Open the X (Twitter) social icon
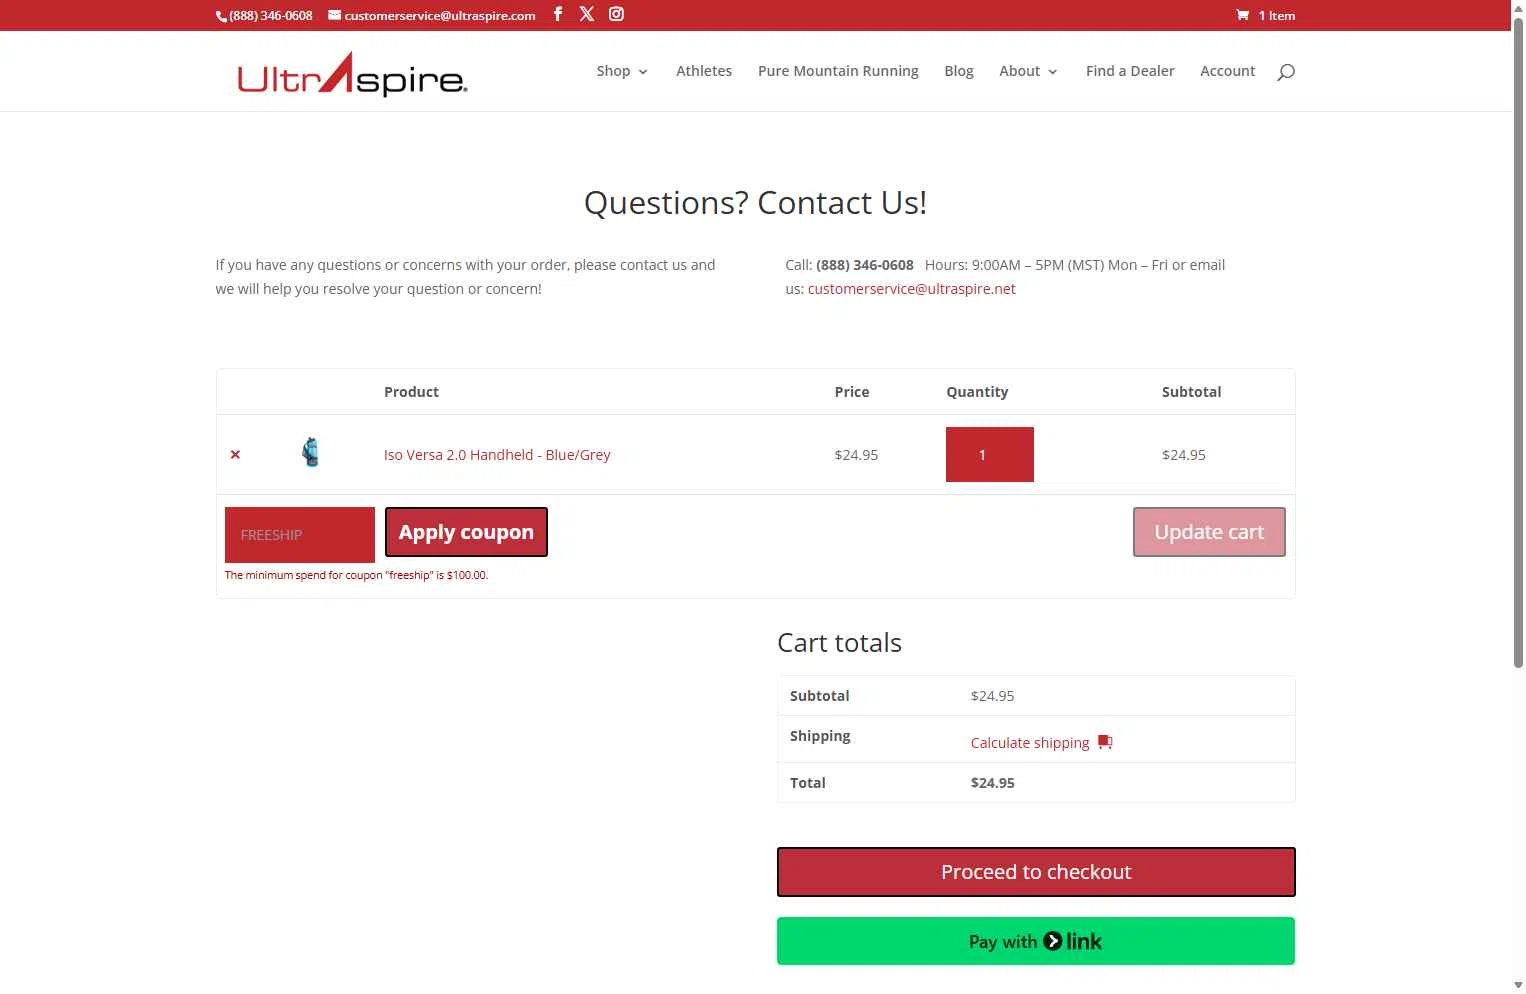The height and width of the screenshot is (994, 1526). coord(587,14)
